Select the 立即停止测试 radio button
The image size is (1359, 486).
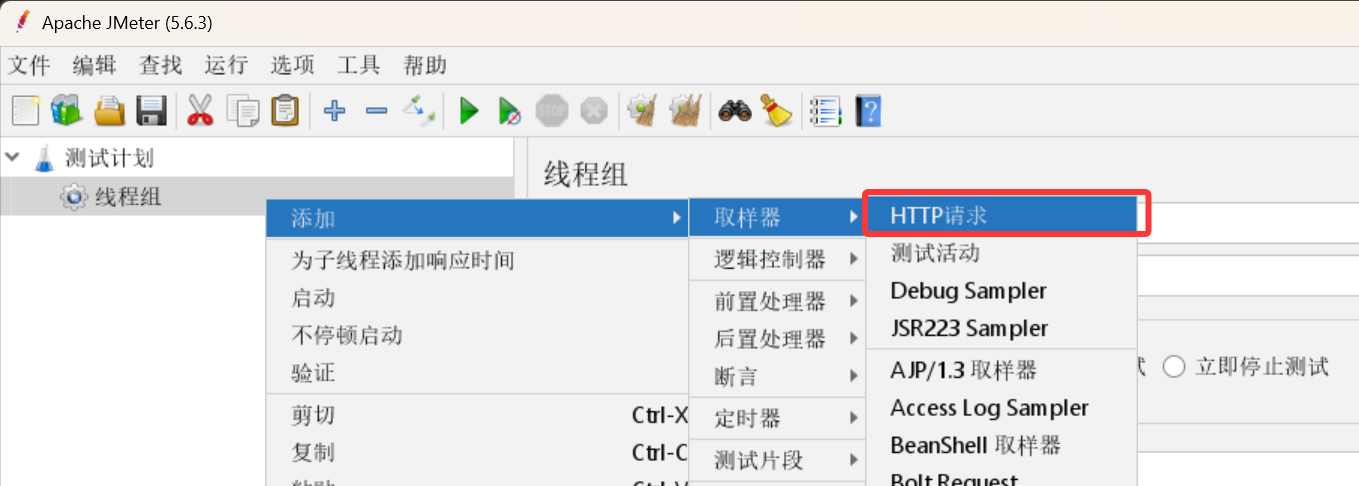click(1173, 367)
